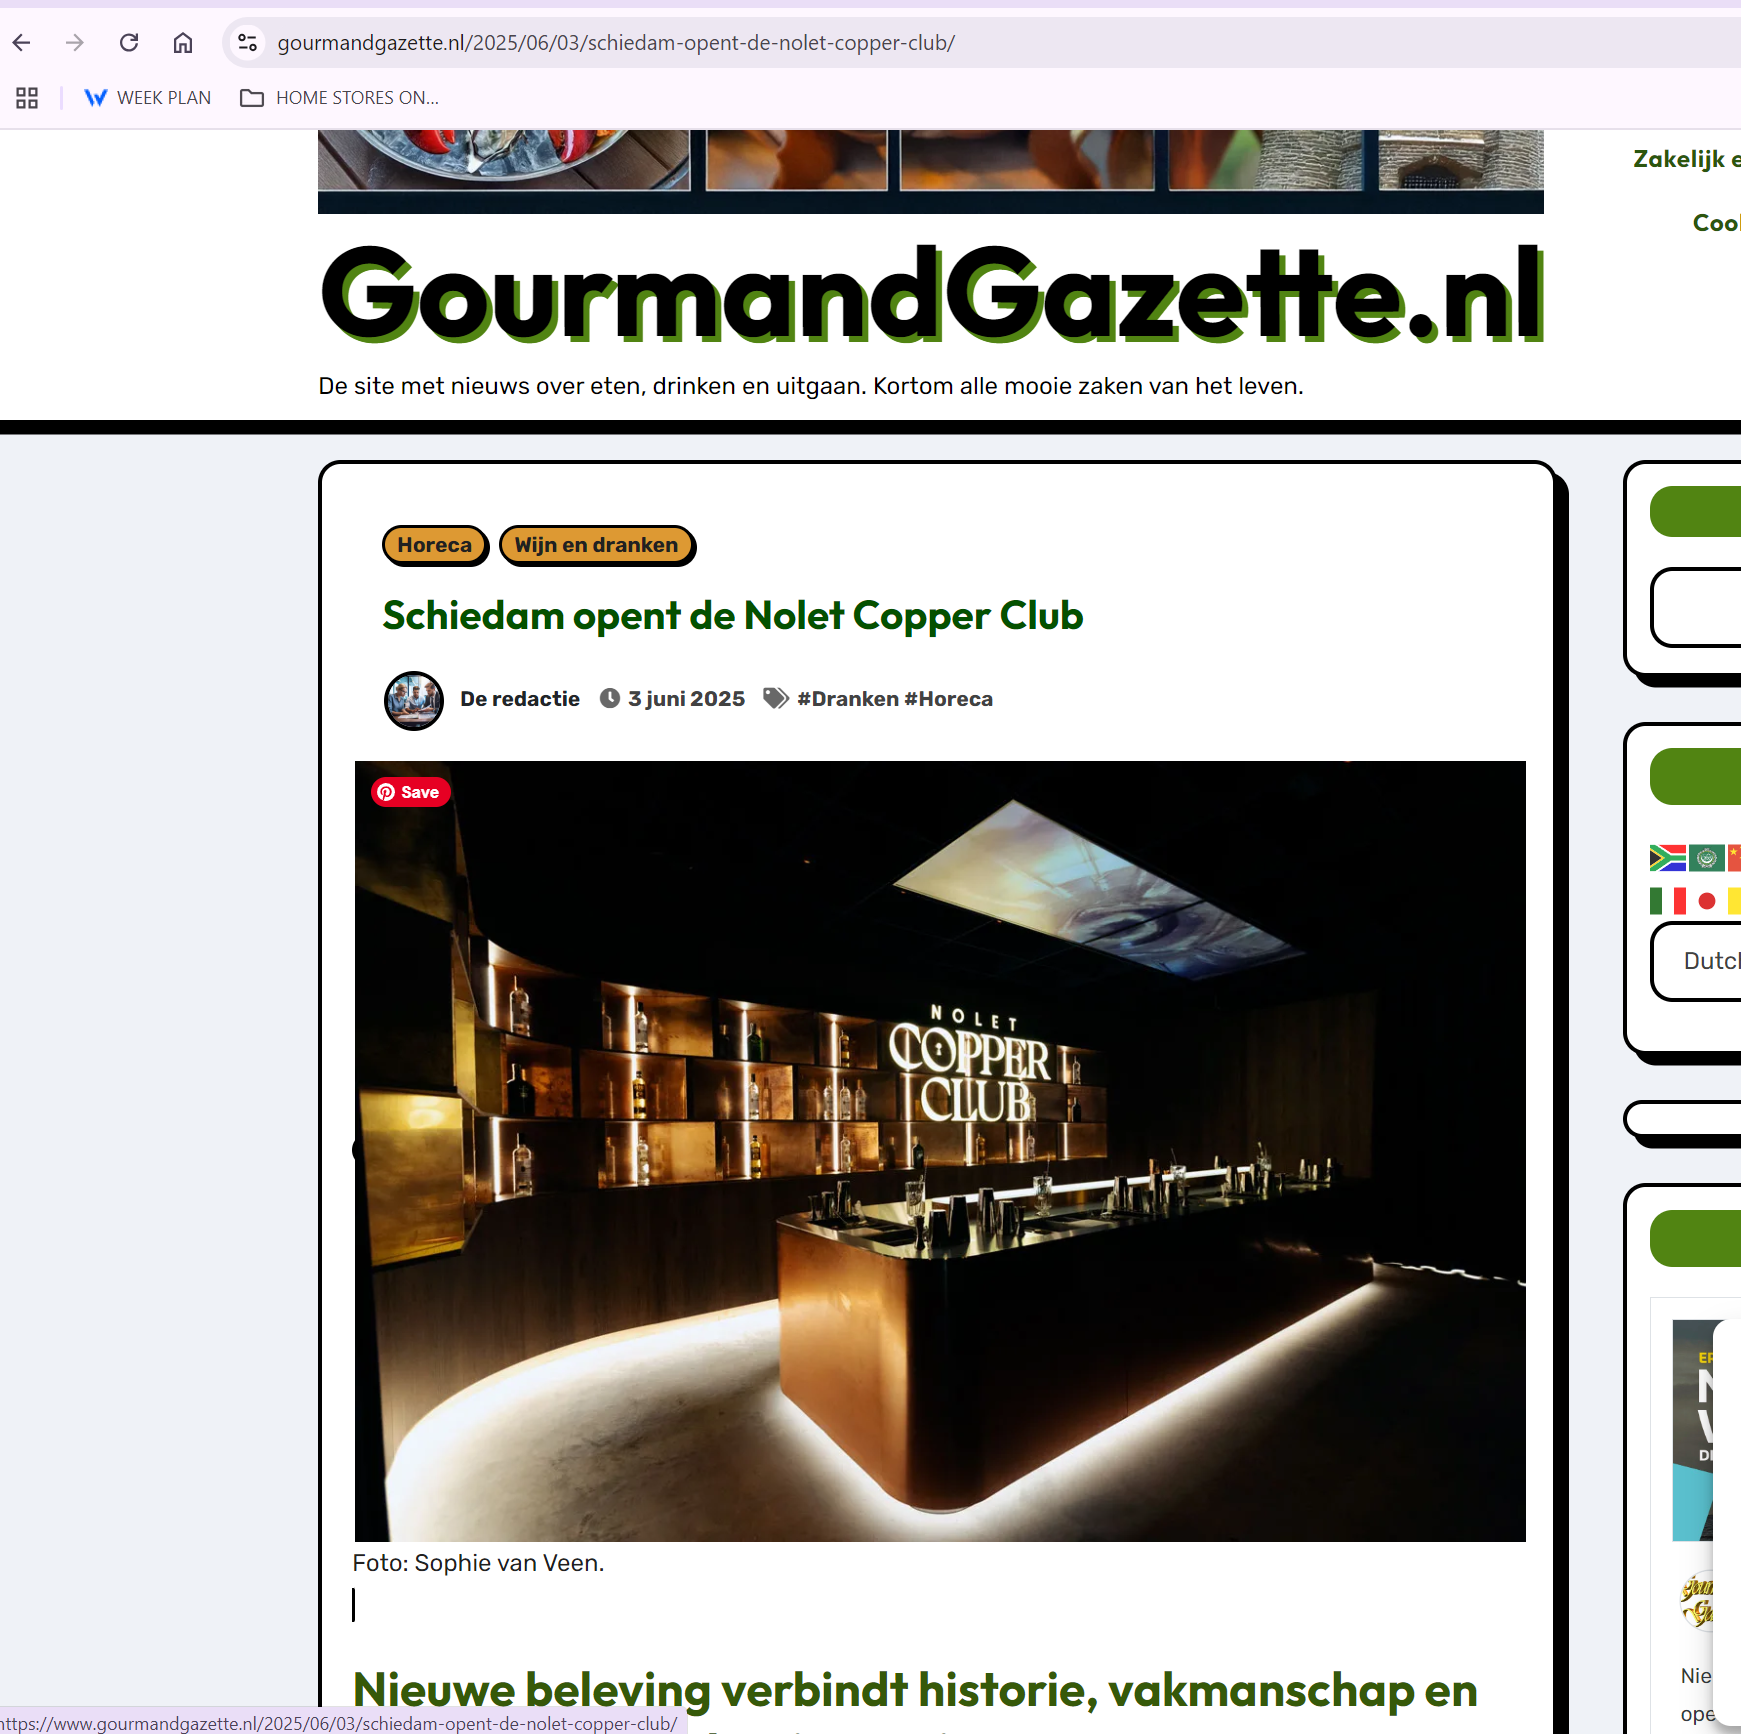The image size is (1741, 1734).
Task: Select the Arabic flag language
Action: tap(1707, 858)
